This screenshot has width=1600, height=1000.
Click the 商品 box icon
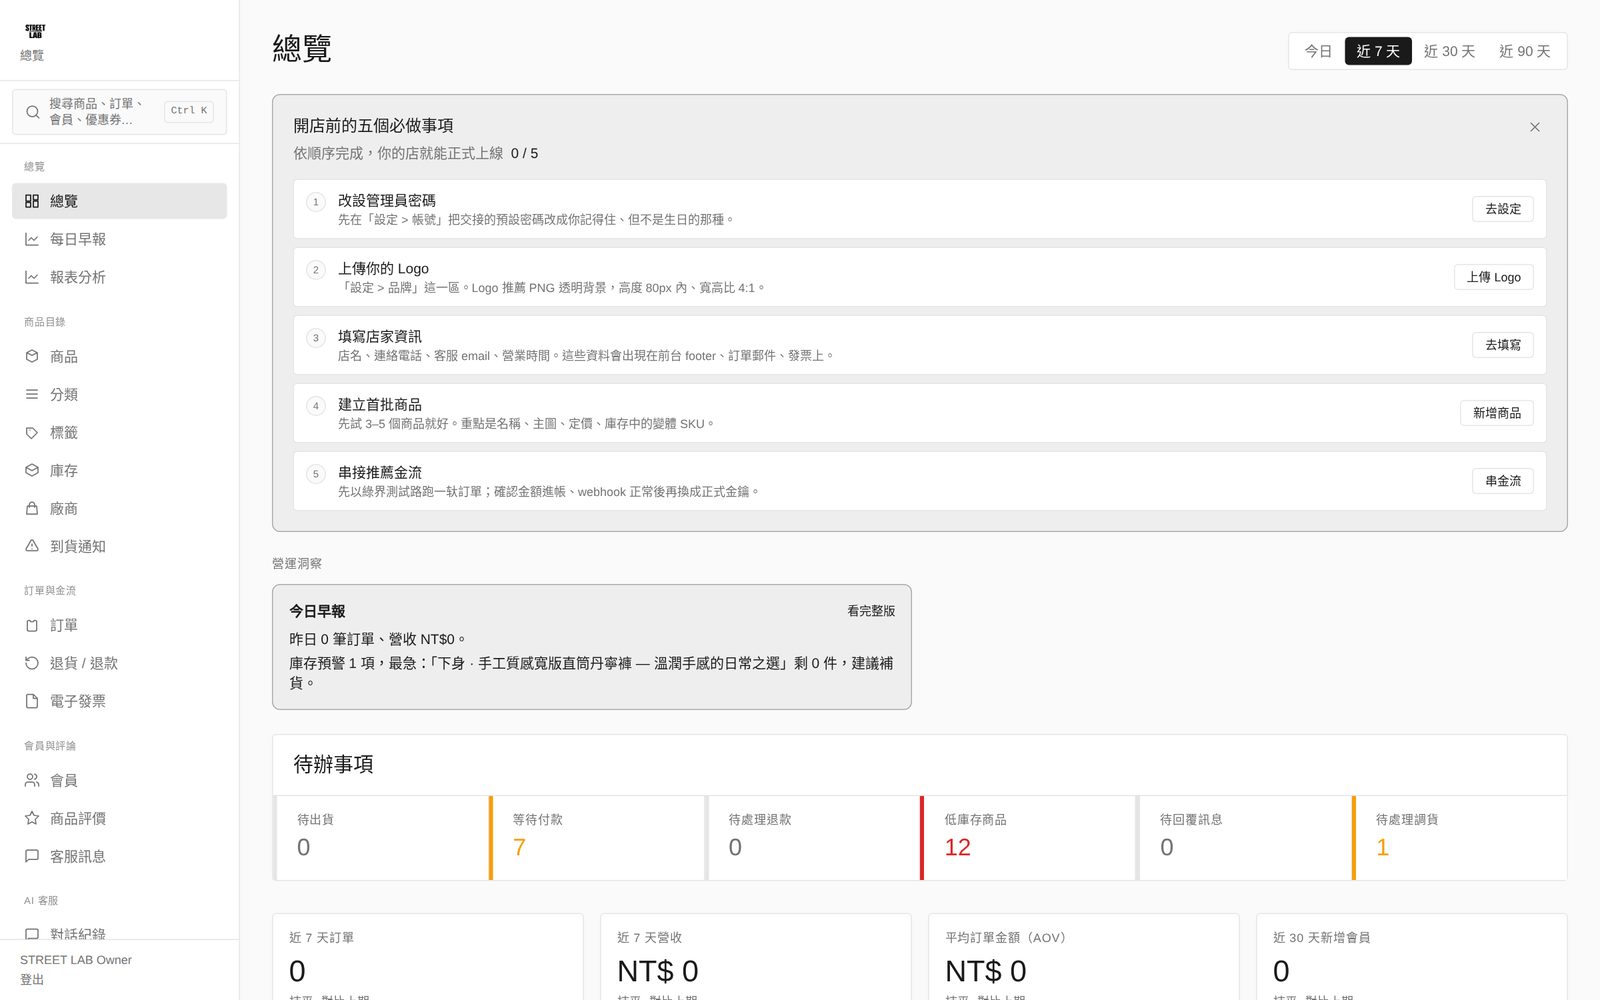click(x=32, y=356)
